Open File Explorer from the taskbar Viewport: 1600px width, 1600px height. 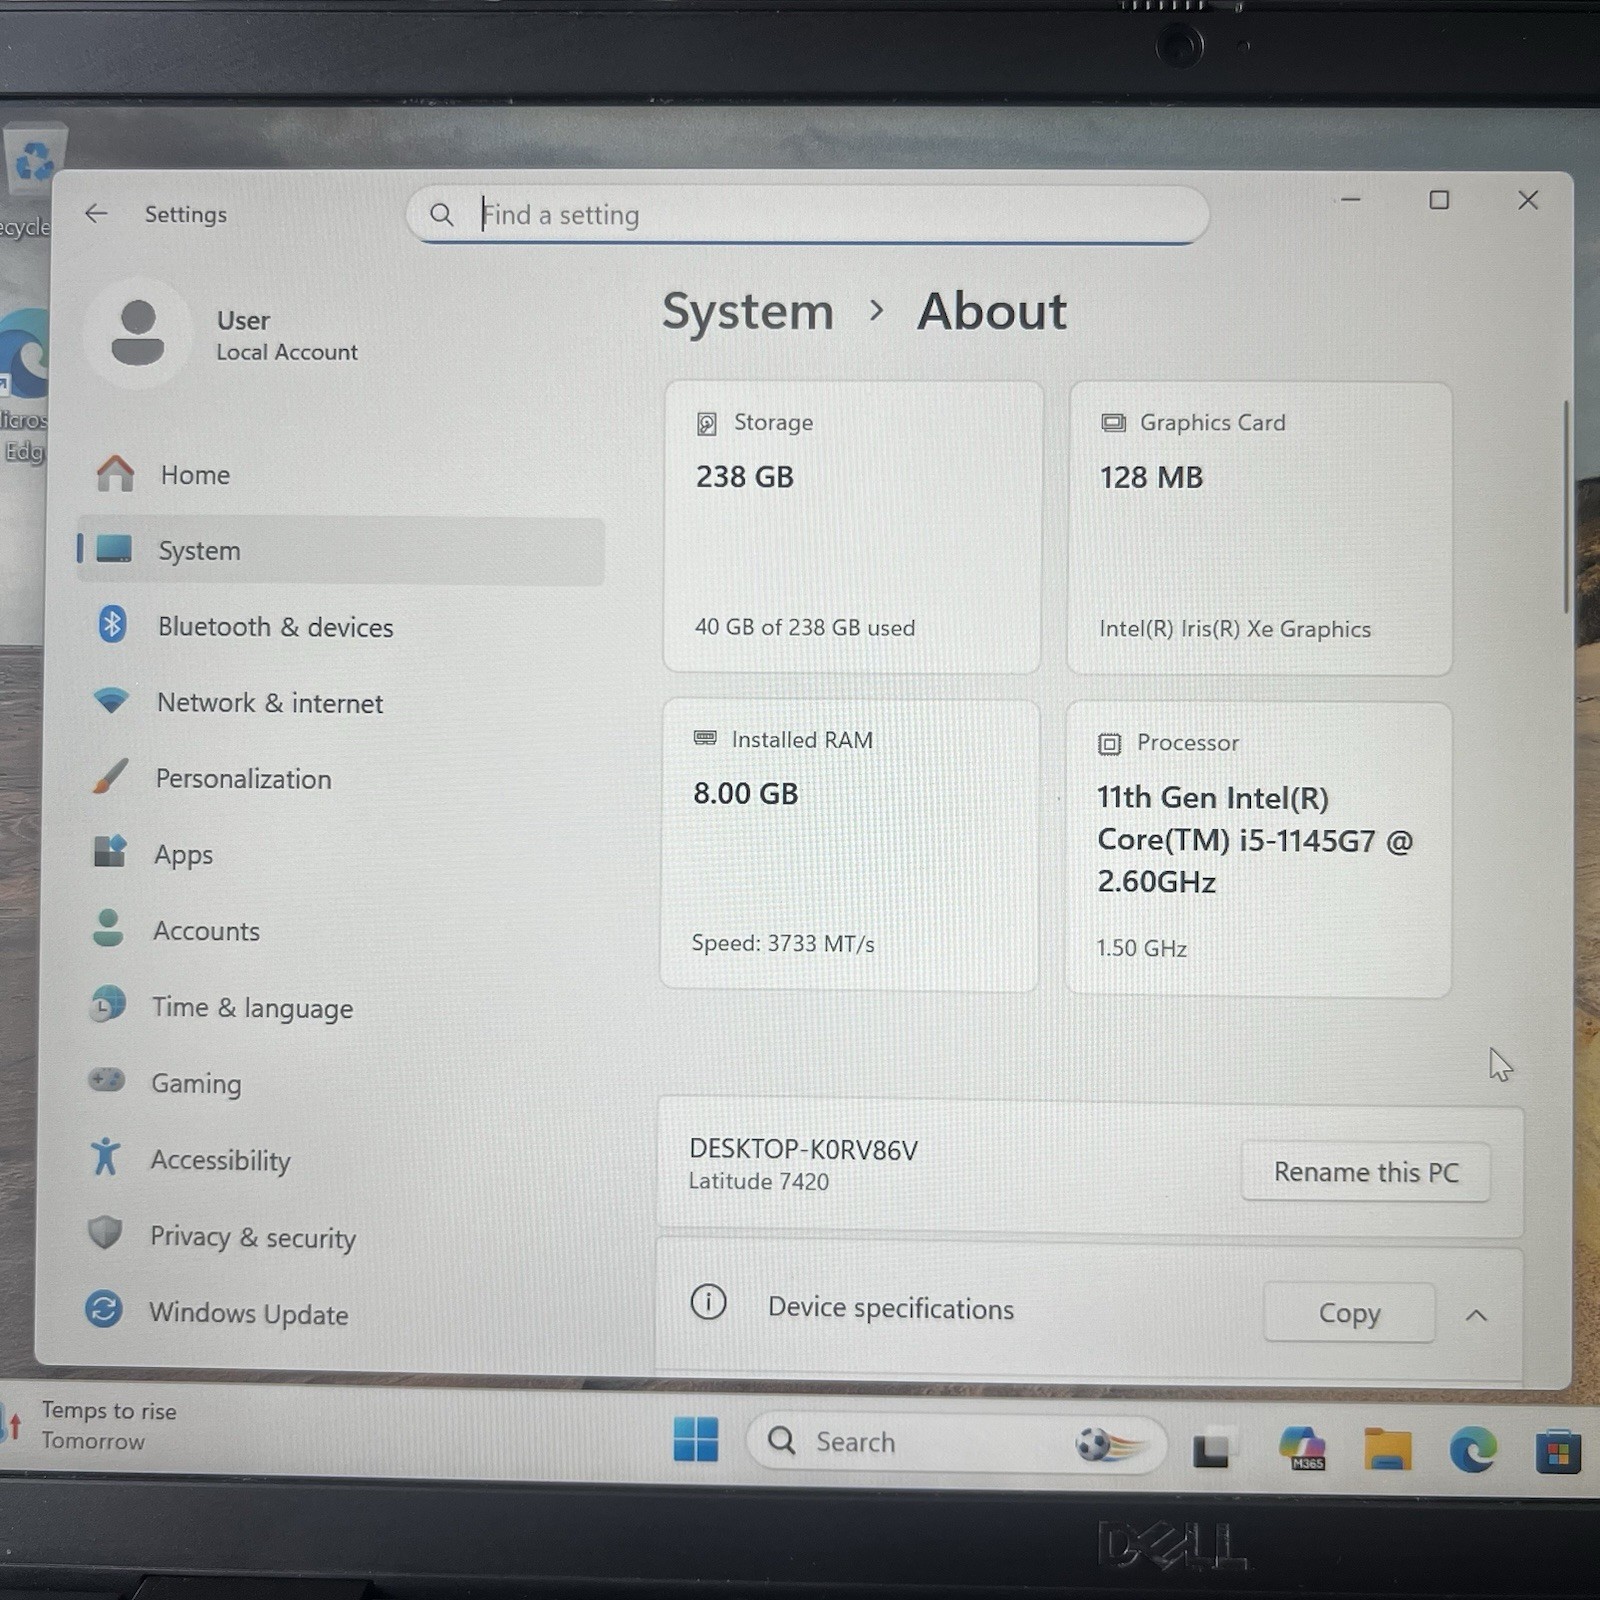click(x=1387, y=1449)
